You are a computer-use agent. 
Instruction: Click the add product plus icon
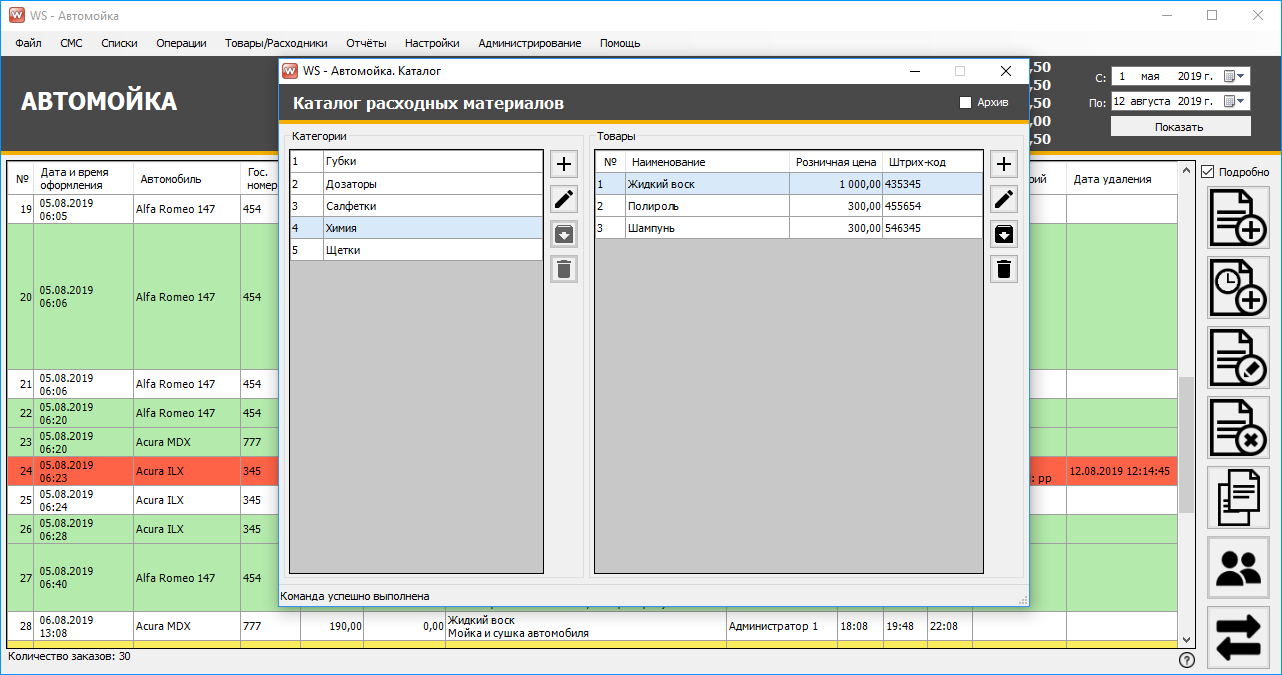pyautogui.click(x=1004, y=164)
